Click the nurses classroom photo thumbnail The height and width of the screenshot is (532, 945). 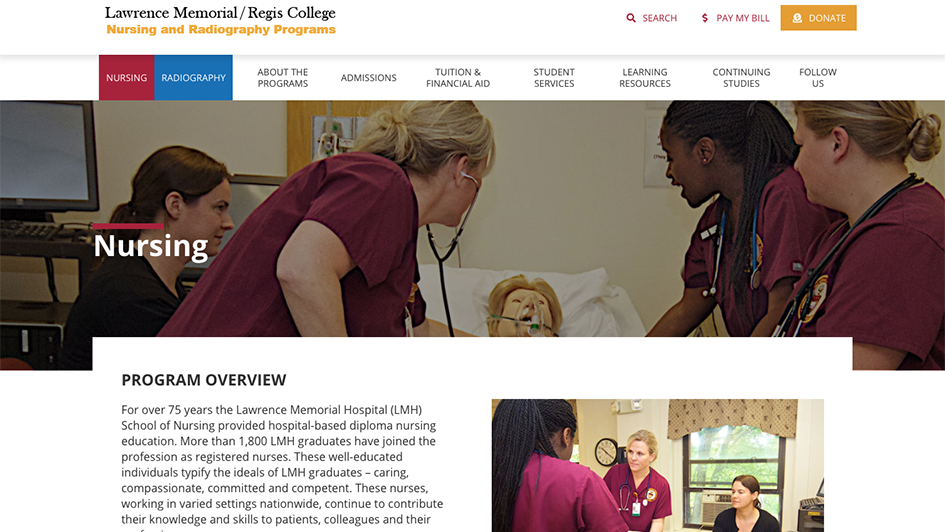[x=658, y=465]
